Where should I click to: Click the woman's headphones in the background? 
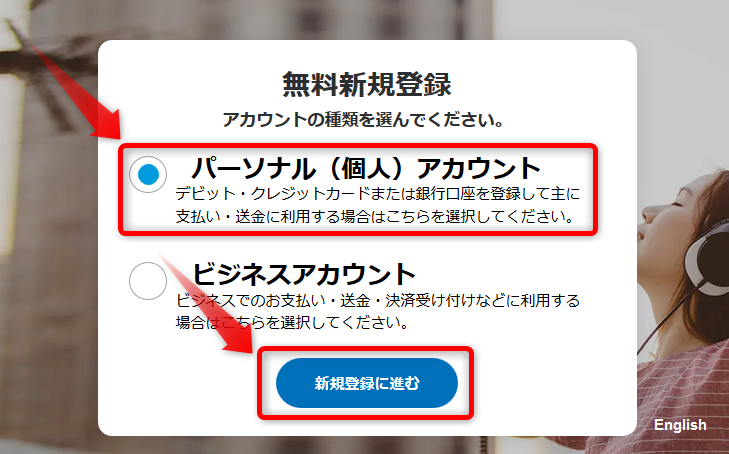708,258
